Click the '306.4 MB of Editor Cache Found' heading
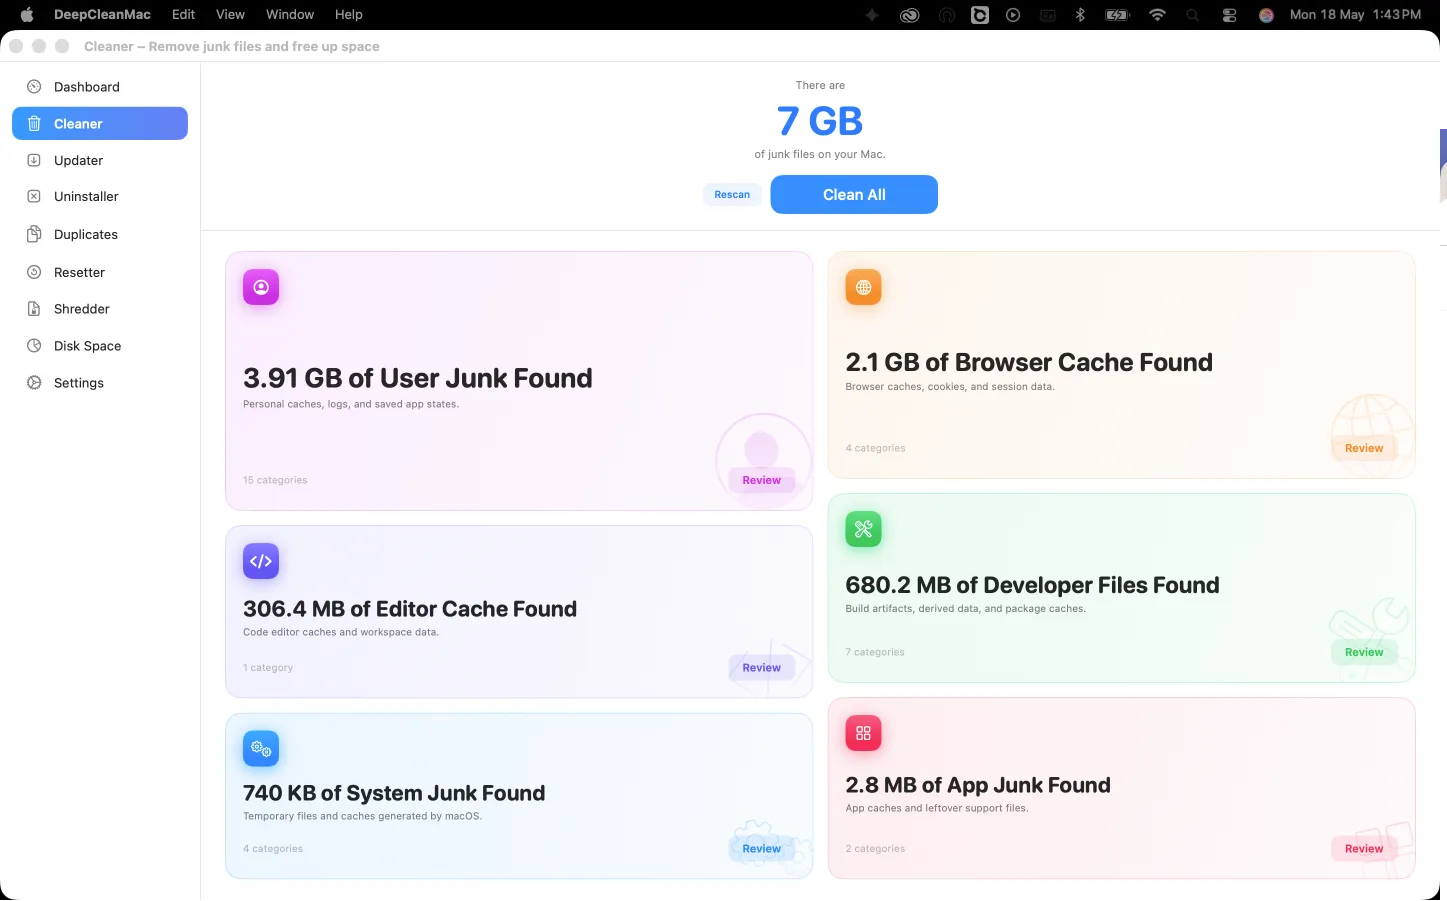 (410, 609)
